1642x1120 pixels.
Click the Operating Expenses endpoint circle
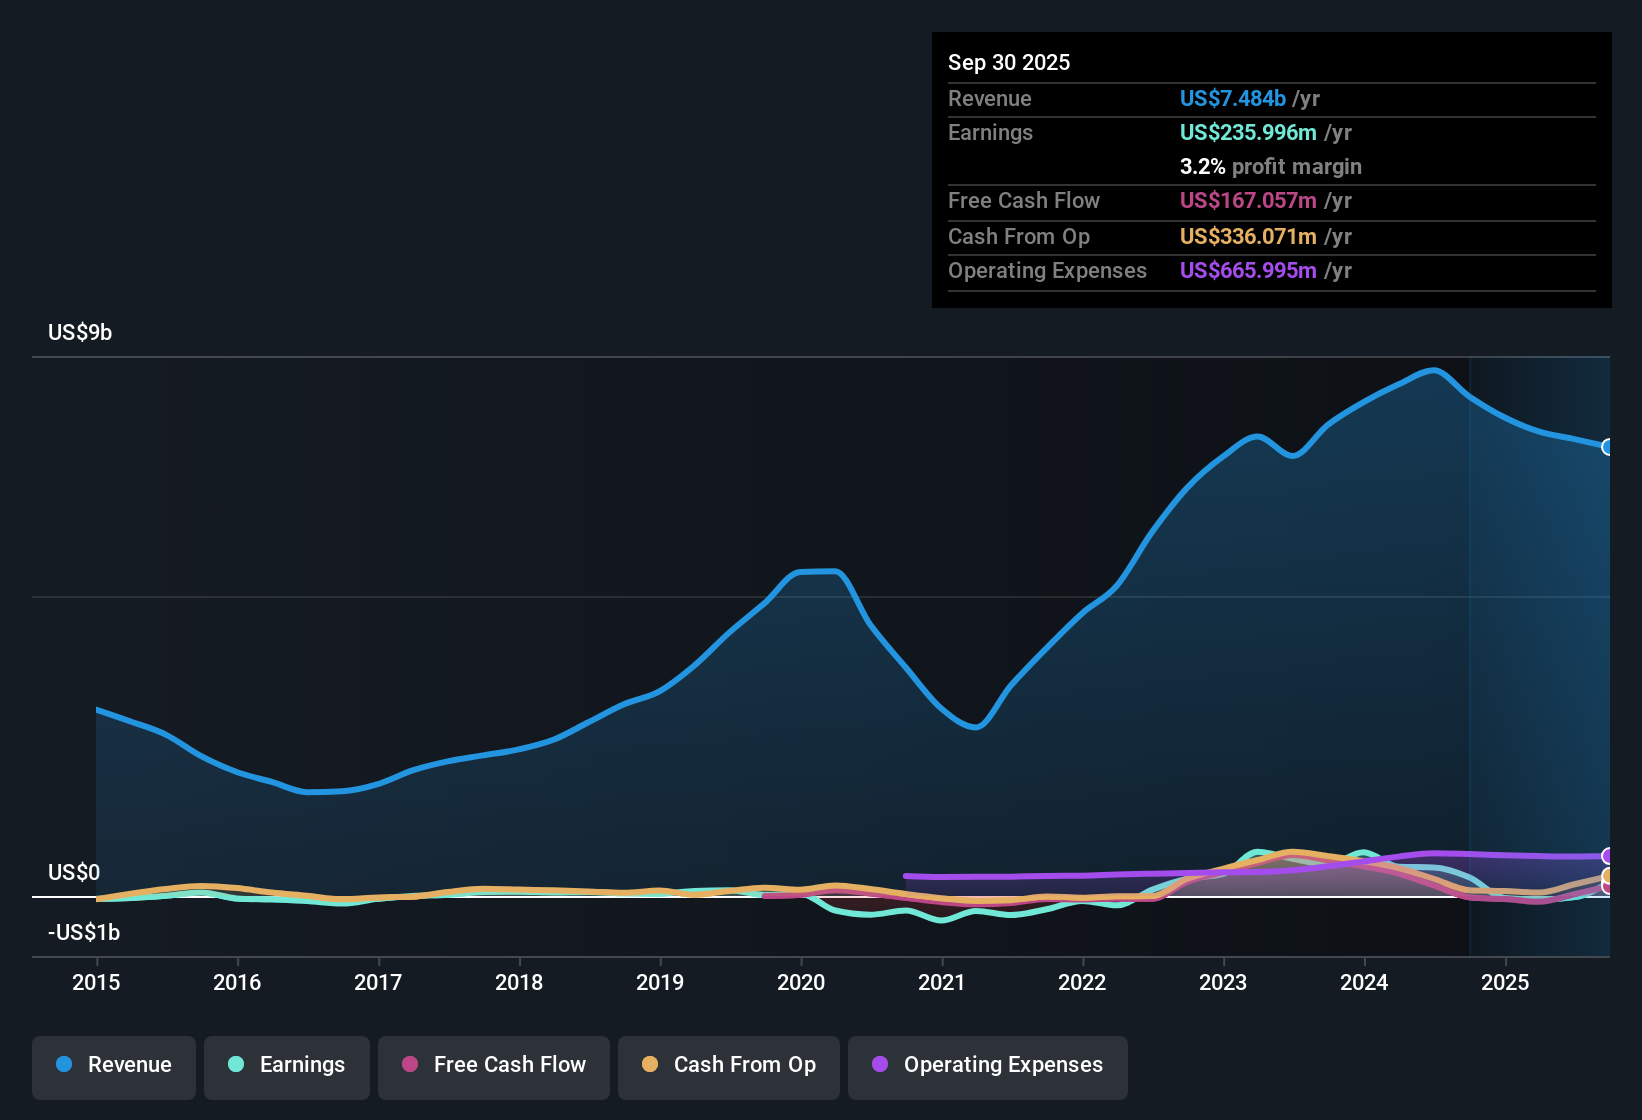1608,856
